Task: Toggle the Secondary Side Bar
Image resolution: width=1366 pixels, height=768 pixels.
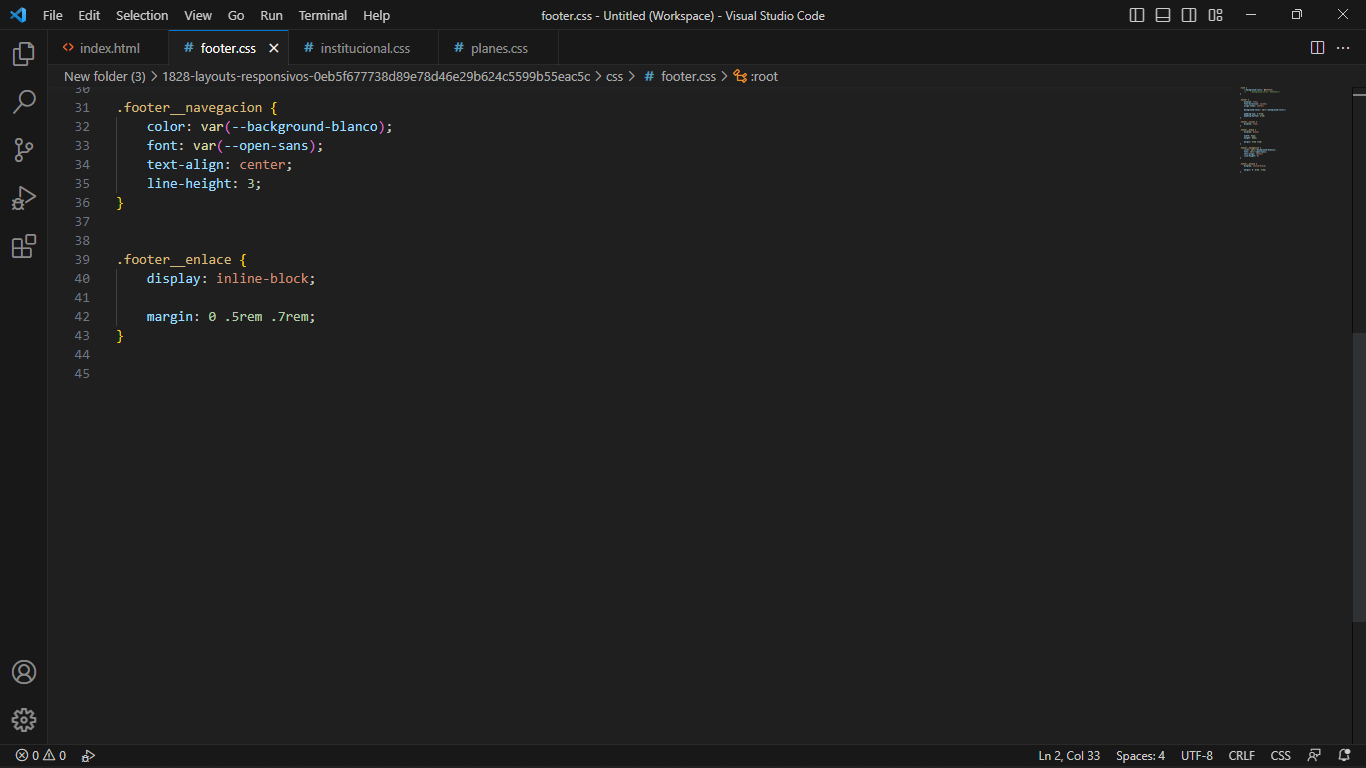Action: point(1189,15)
